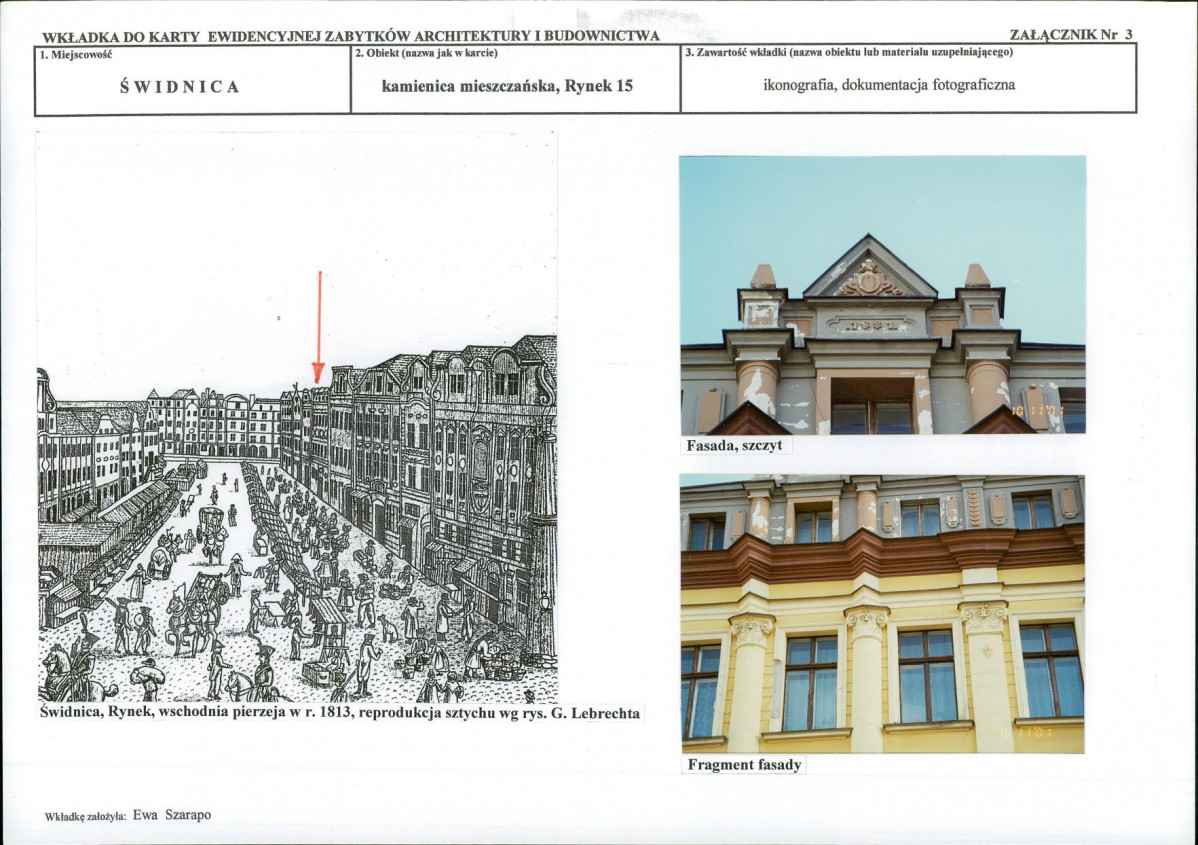Click the 'ZAŁĄCZNIK Nr 3' label
The width and height of the screenshot is (1198, 845).
click(1071, 34)
